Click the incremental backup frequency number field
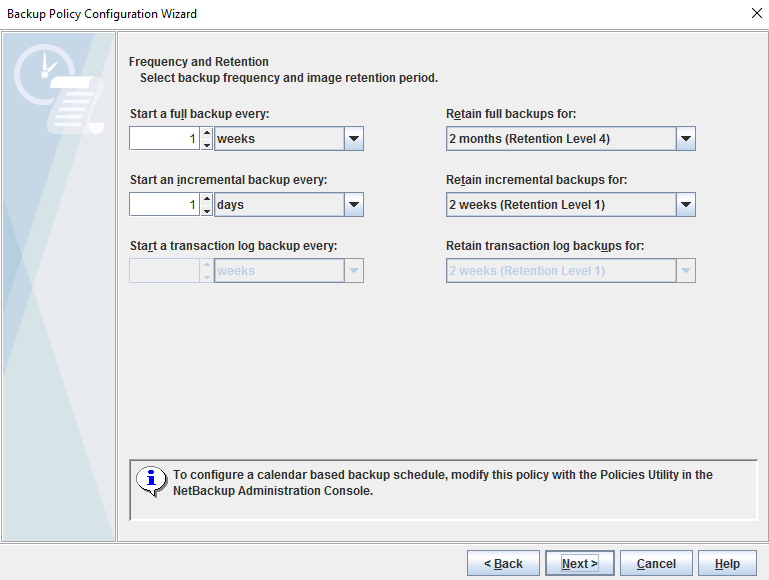This screenshot has width=769, height=580. click(x=165, y=205)
